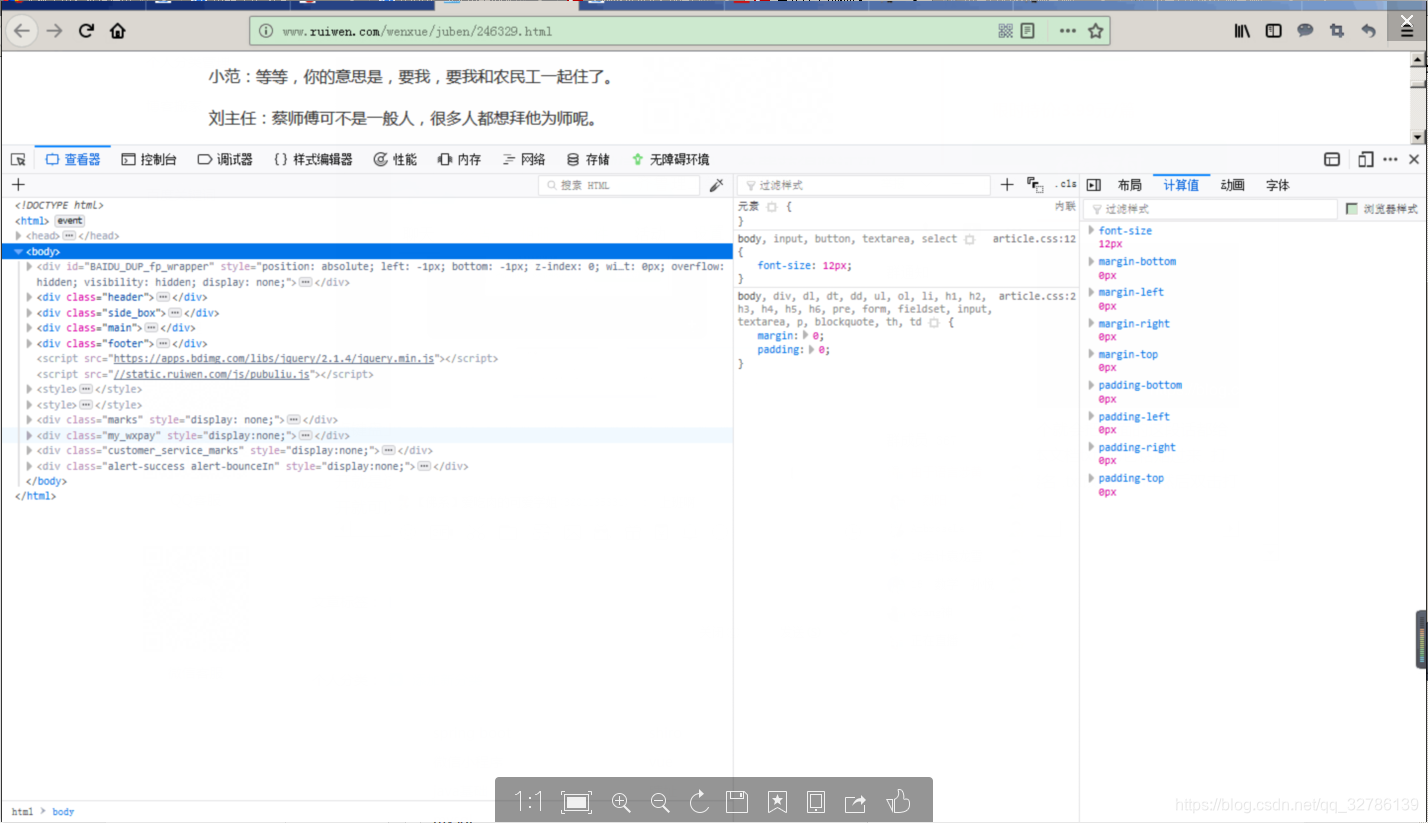Click the rules 过滤样式 filter field
Screen dimensions: 1428x823
coord(863,185)
